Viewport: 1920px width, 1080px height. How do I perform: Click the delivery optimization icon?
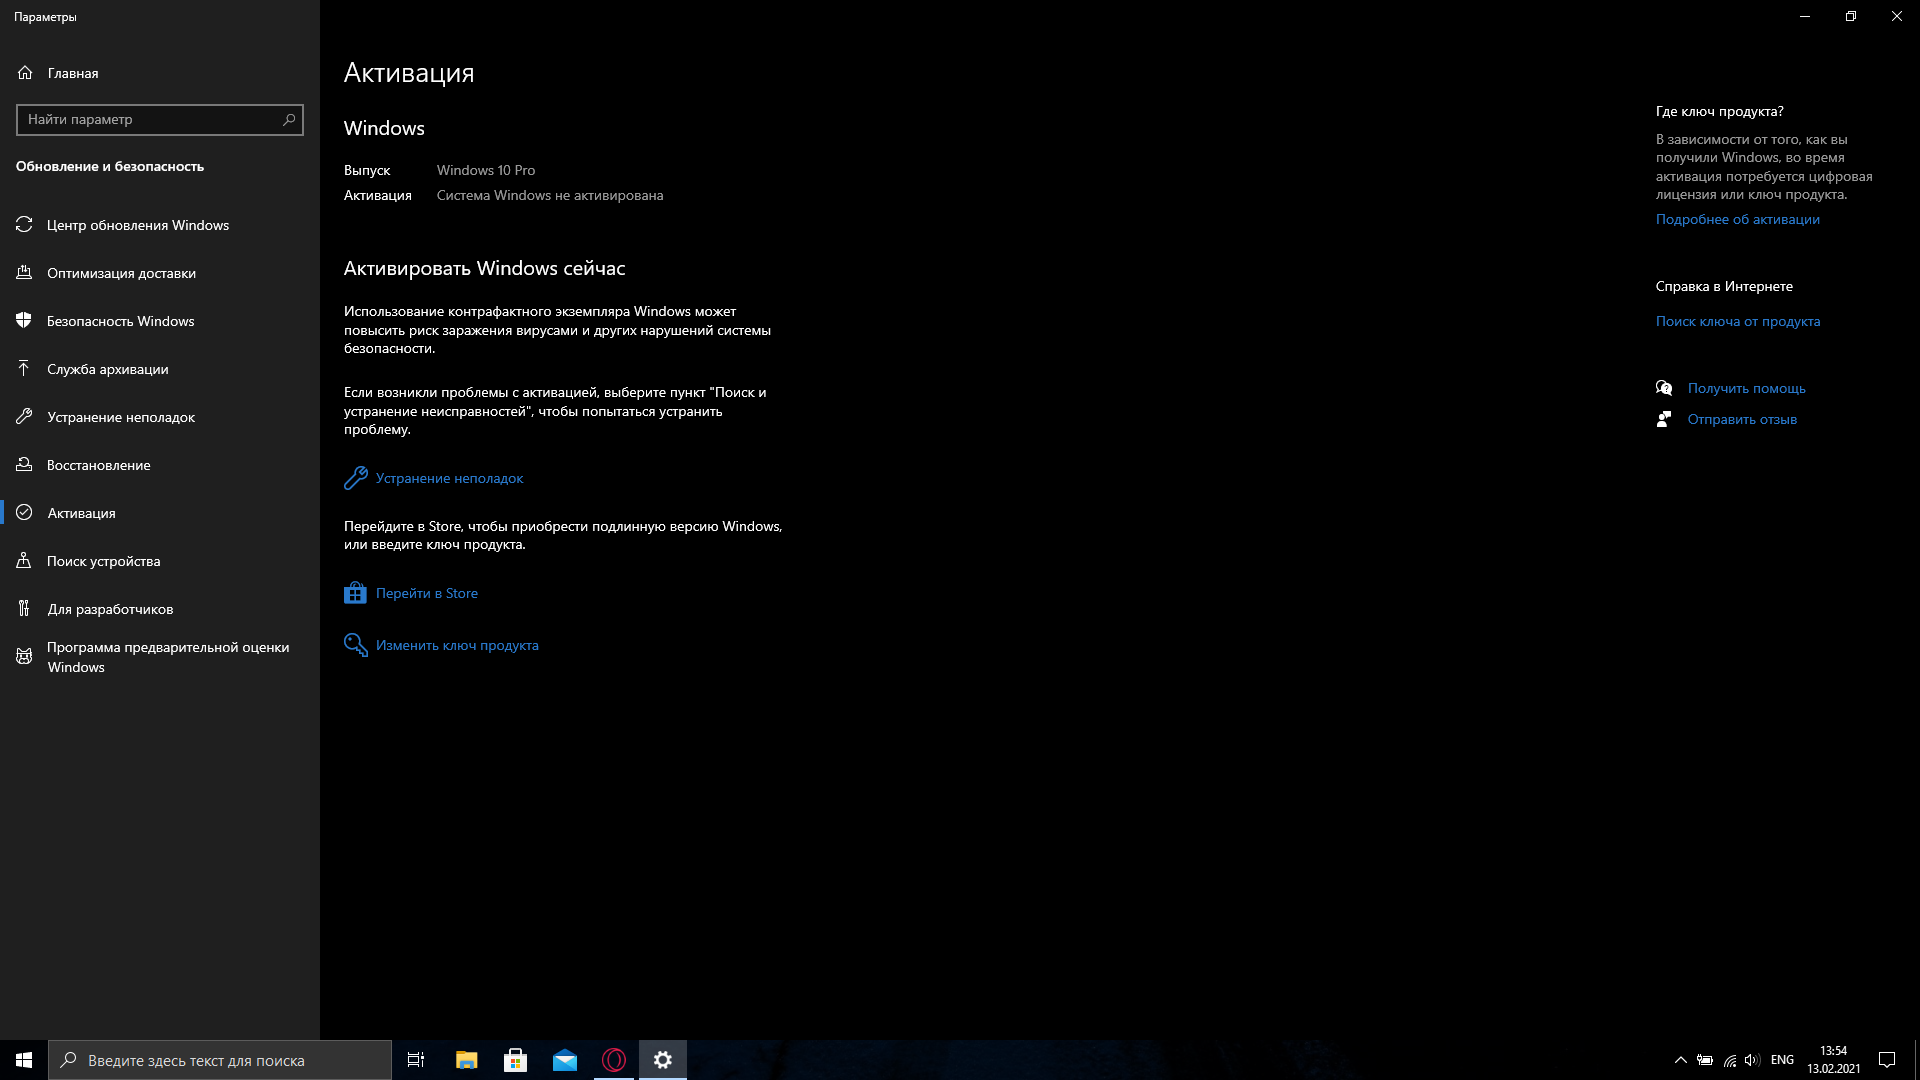tap(24, 273)
